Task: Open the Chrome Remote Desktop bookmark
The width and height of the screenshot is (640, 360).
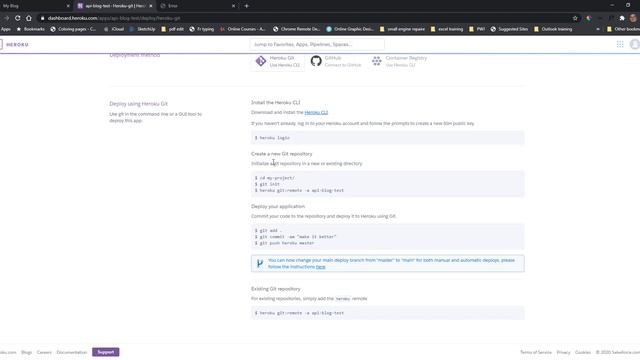Action: (x=296, y=29)
